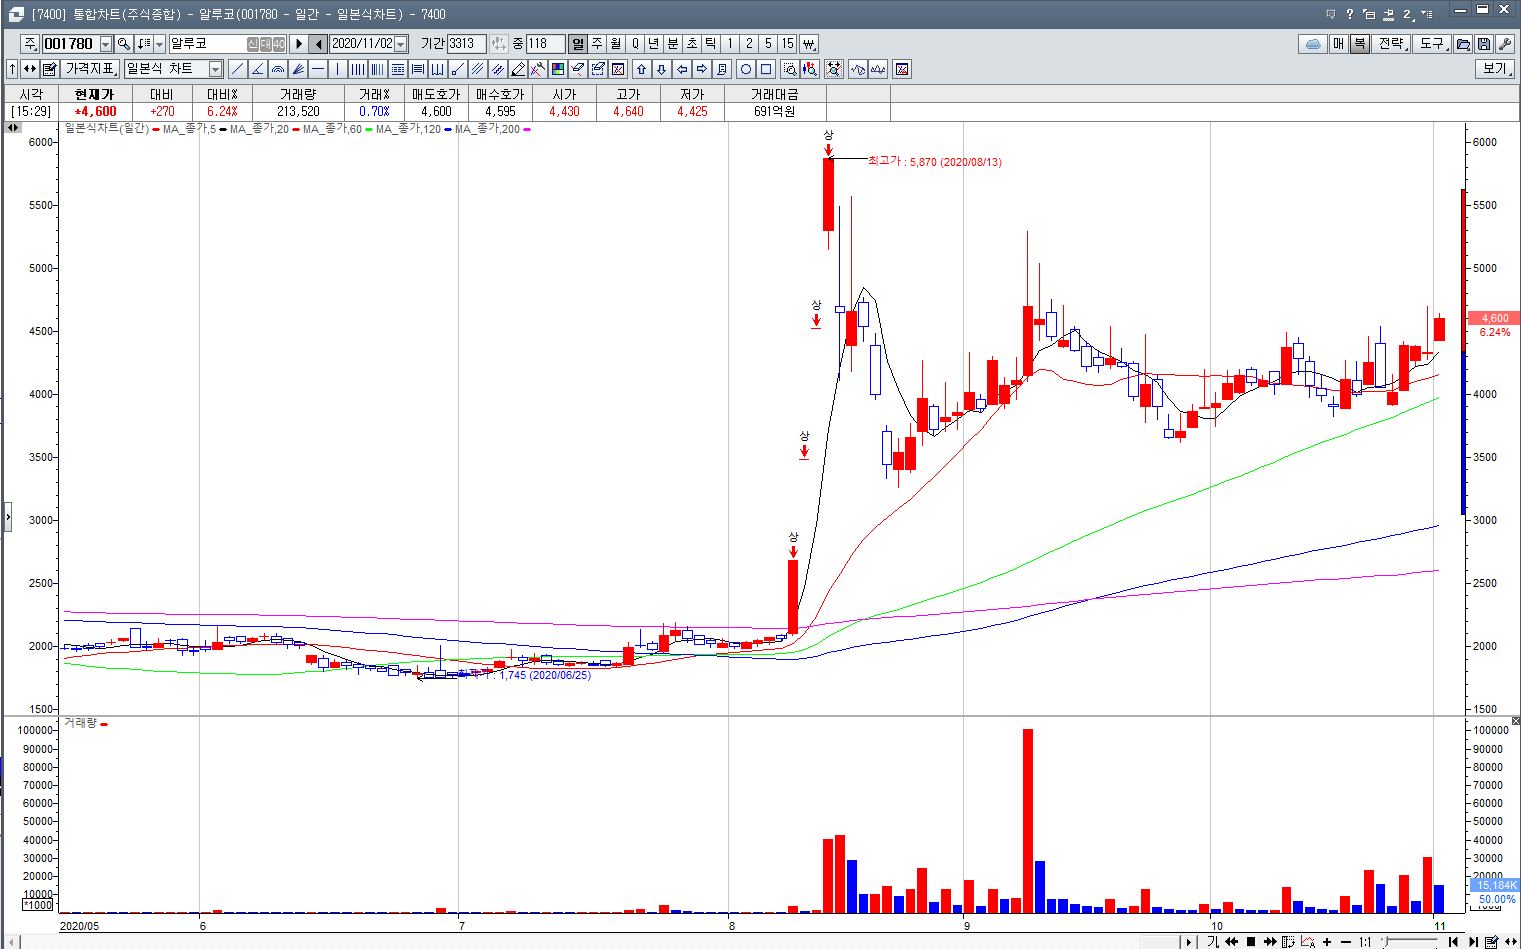Click the Q quarterly period button
Image resolution: width=1521 pixels, height=949 pixels.
click(635, 44)
